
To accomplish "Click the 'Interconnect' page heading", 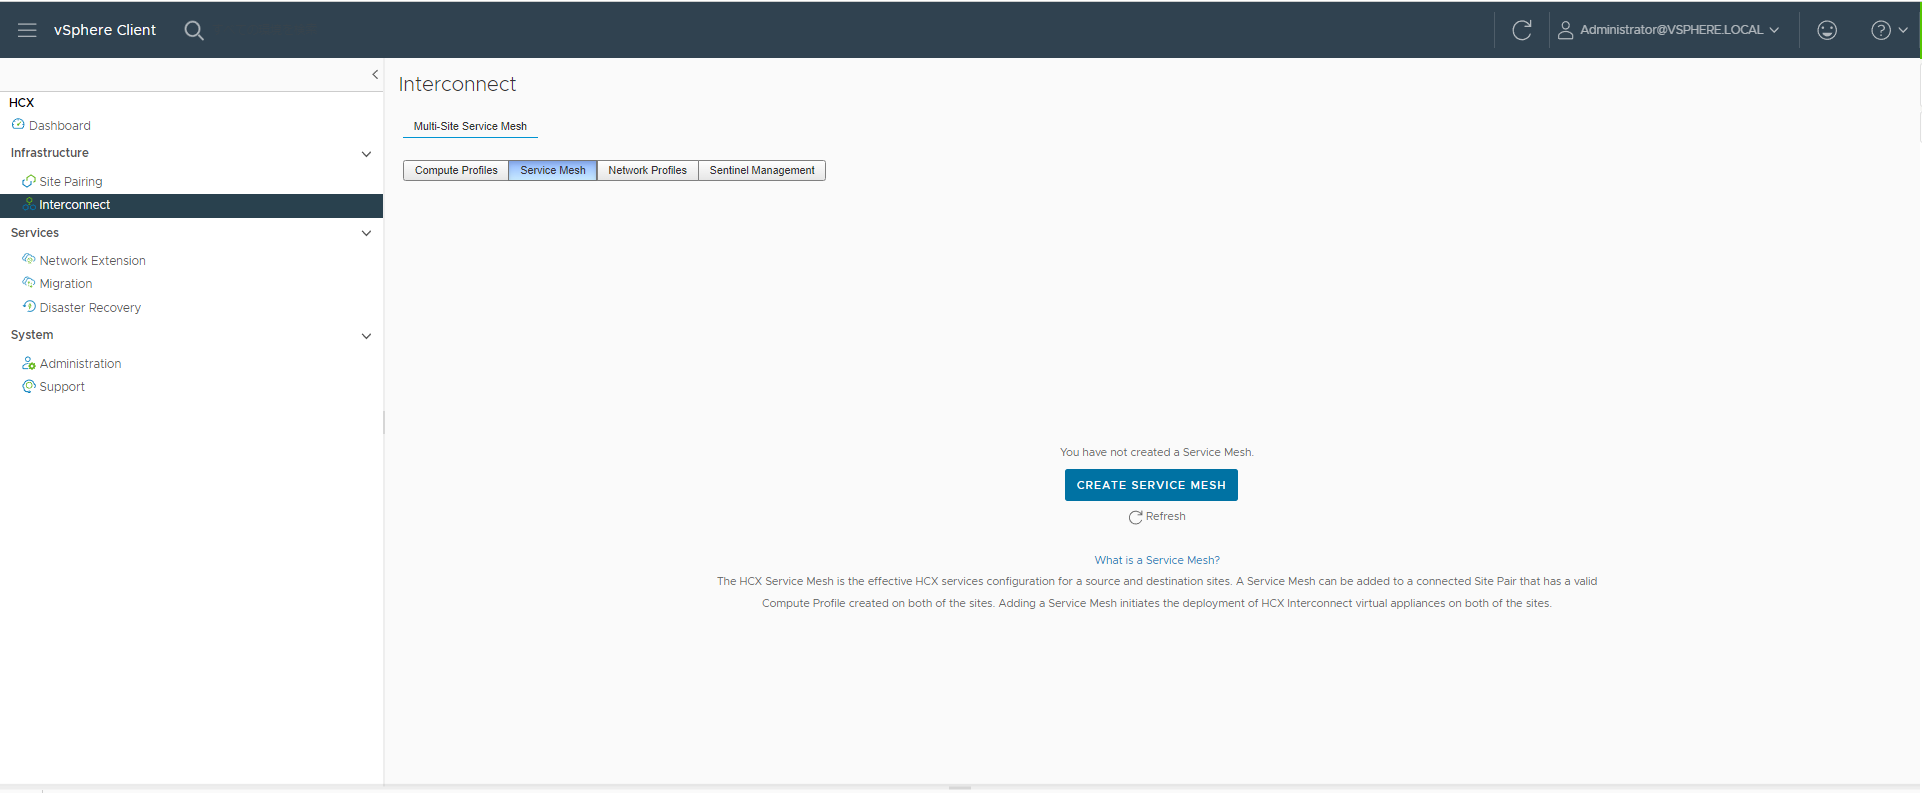I will tap(457, 84).
